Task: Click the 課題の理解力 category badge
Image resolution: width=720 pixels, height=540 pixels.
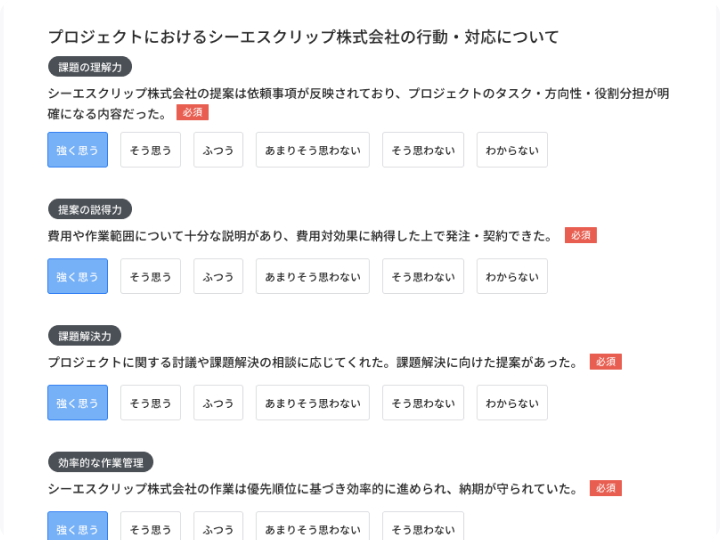Action: [90, 67]
